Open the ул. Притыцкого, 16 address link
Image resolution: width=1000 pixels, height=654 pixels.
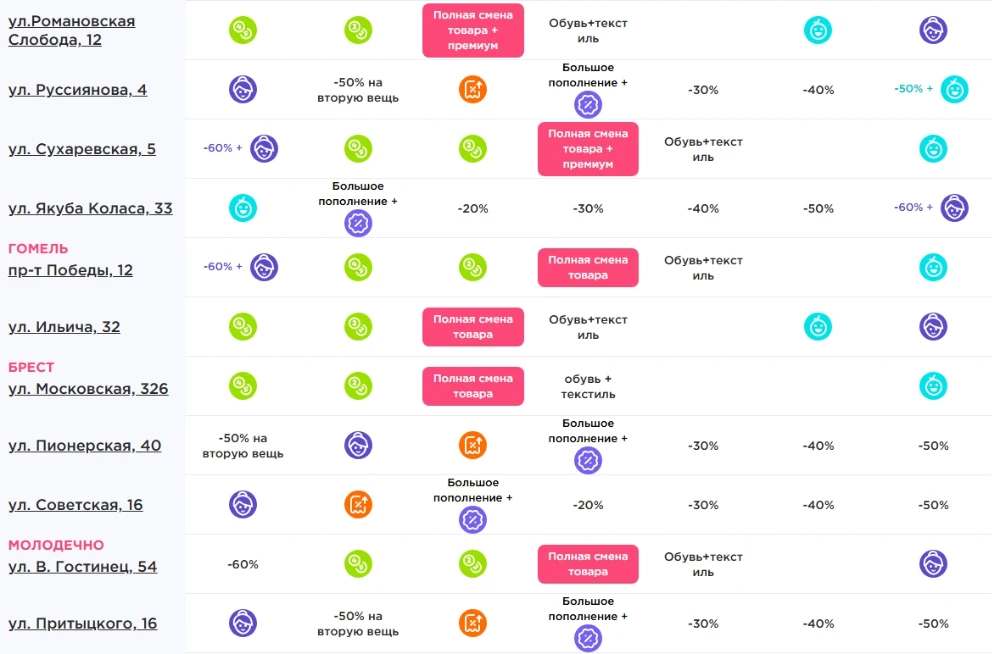82,624
